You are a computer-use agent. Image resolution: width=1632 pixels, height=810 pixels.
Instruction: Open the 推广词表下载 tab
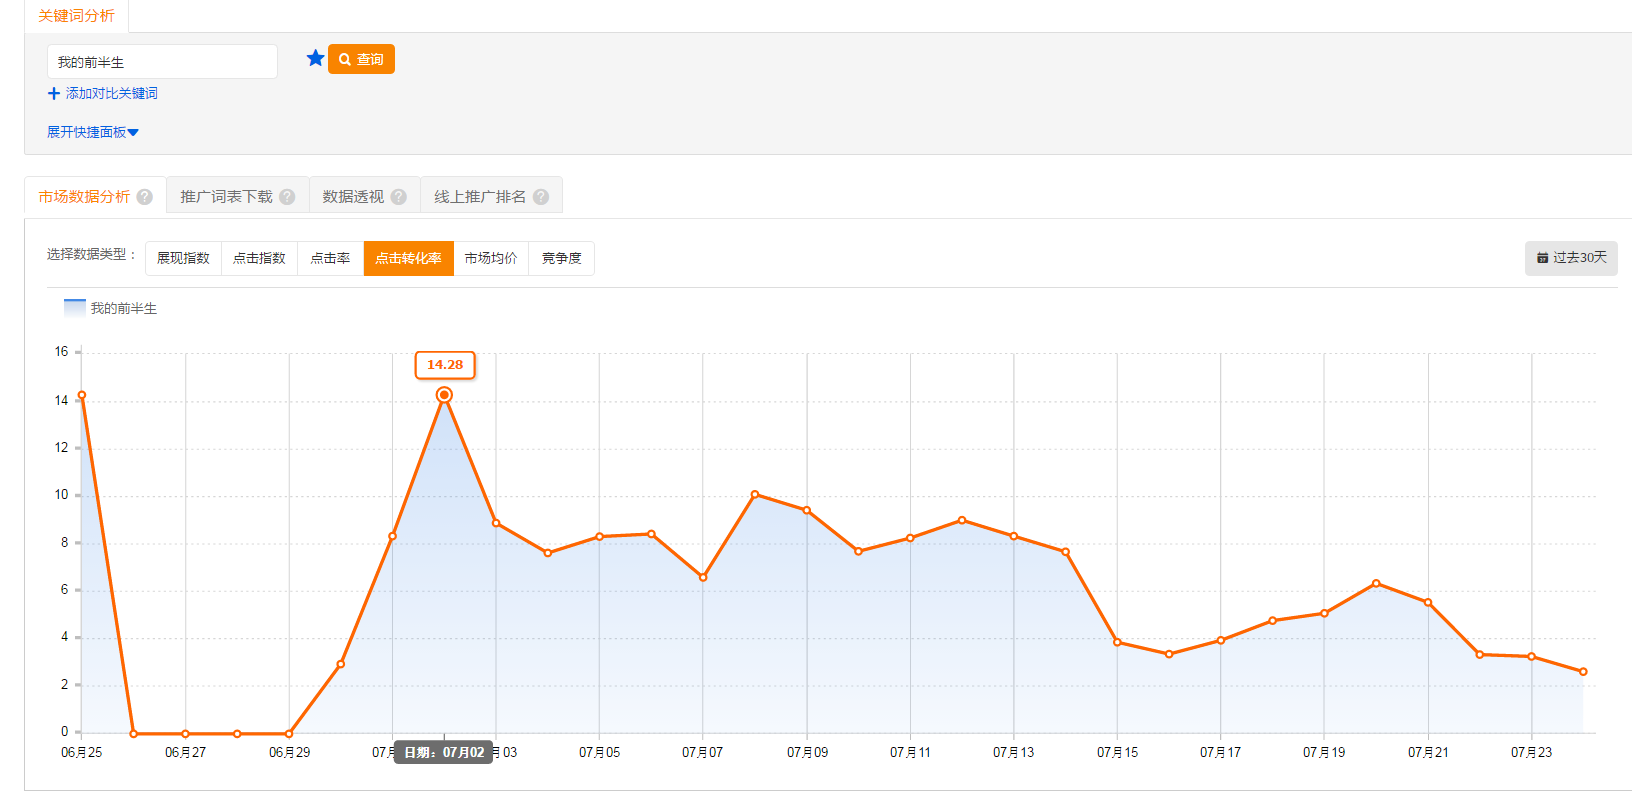coord(226,197)
